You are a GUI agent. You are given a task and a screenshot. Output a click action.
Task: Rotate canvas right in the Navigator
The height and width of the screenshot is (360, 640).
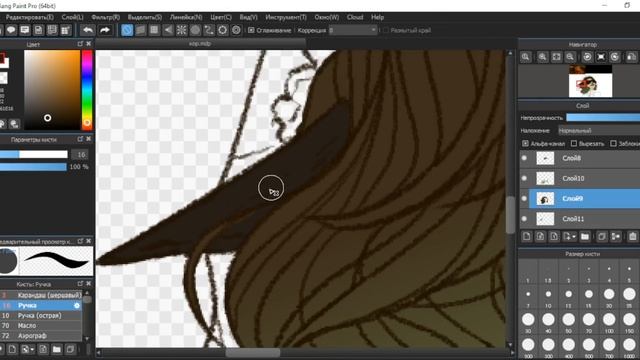(615, 57)
